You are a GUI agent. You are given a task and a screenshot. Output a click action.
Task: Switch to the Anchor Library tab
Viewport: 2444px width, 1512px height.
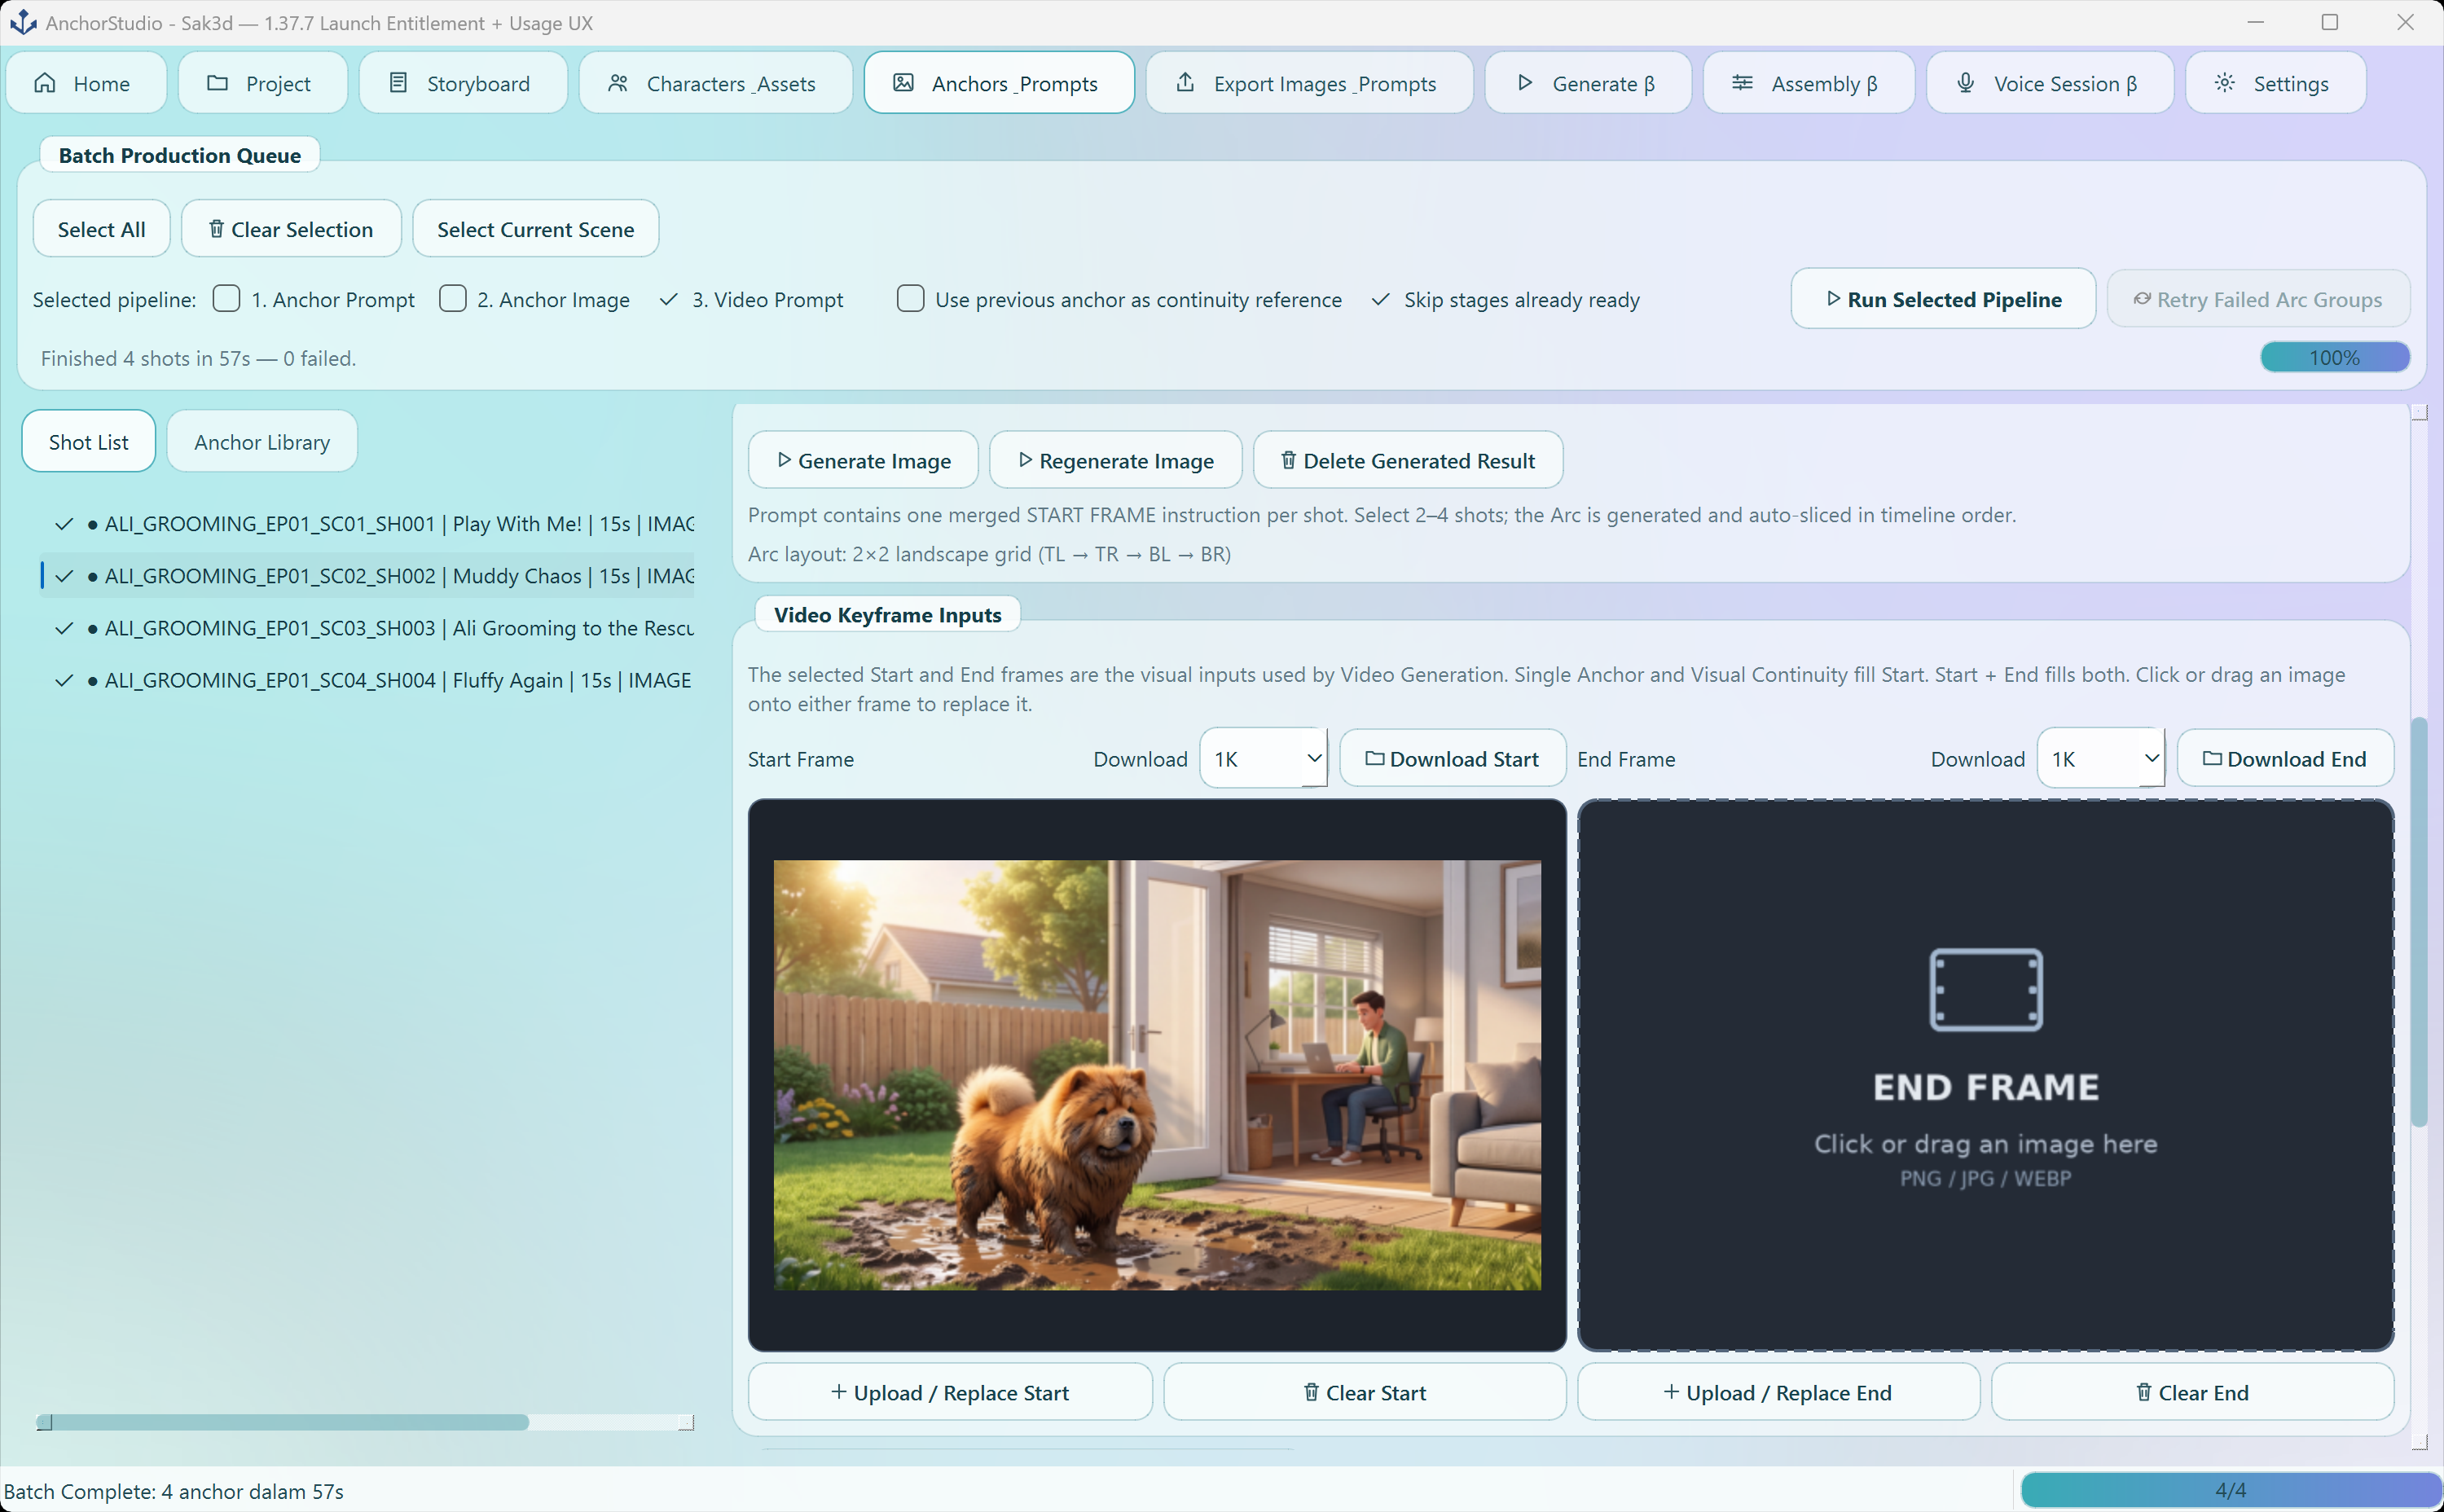click(x=262, y=442)
